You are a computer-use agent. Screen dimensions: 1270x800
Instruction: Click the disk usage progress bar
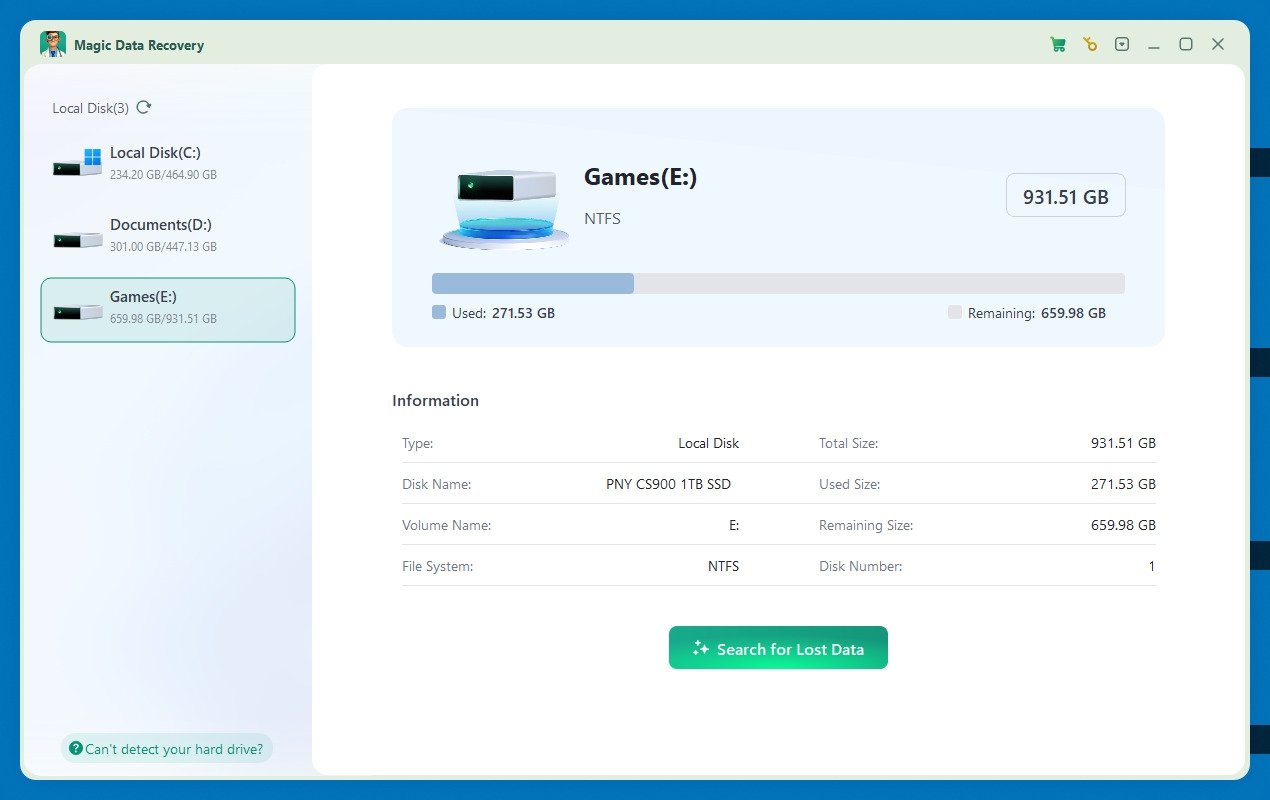[x=778, y=283]
